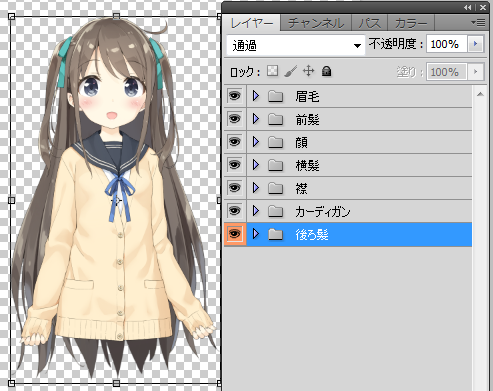Screen dimensions: 493x391
Task: Open the 通過 blend mode dropdown
Action: click(x=295, y=45)
